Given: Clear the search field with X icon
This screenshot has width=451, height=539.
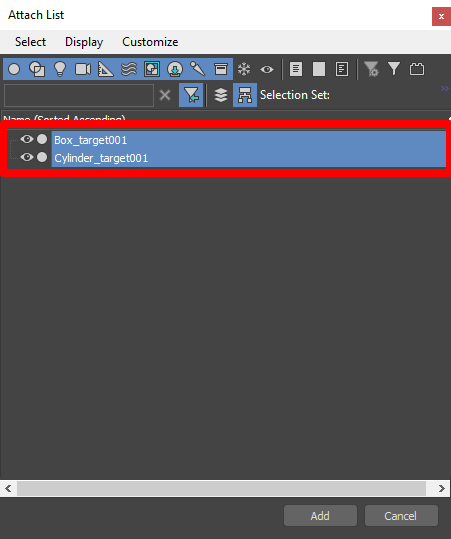Looking at the screenshot, I should (165, 95).
